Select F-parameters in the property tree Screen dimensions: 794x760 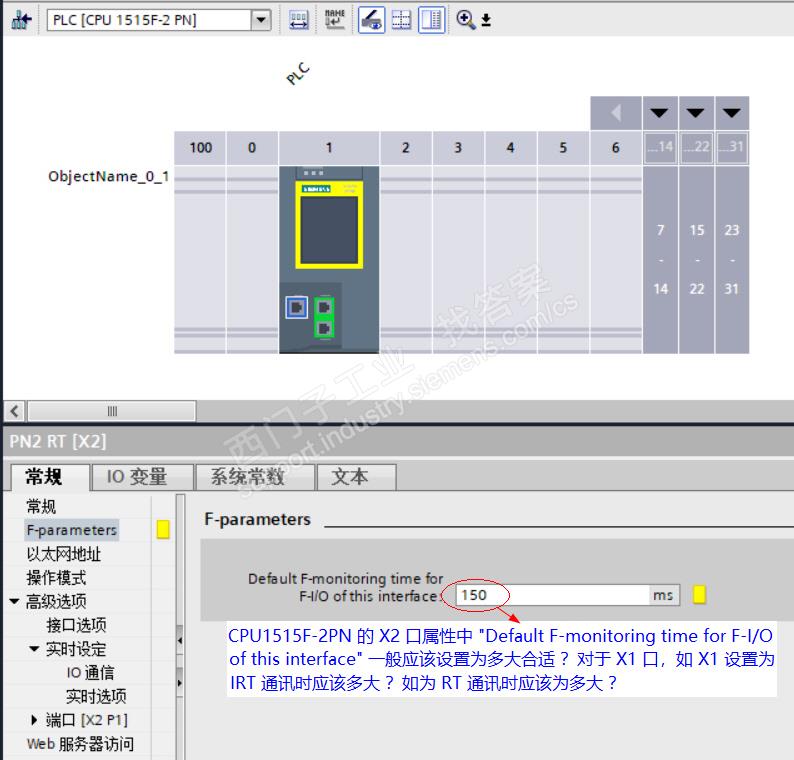tap(71, 530)
